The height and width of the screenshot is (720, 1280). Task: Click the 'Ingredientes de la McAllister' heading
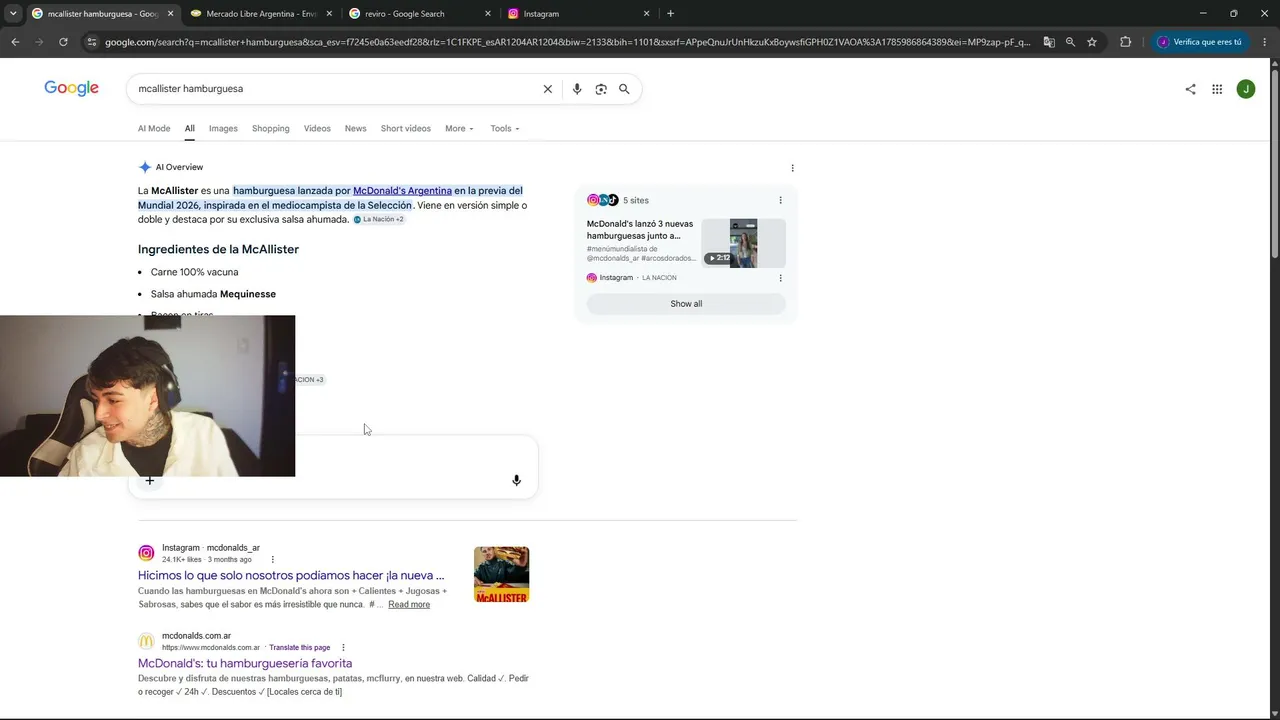218,250
